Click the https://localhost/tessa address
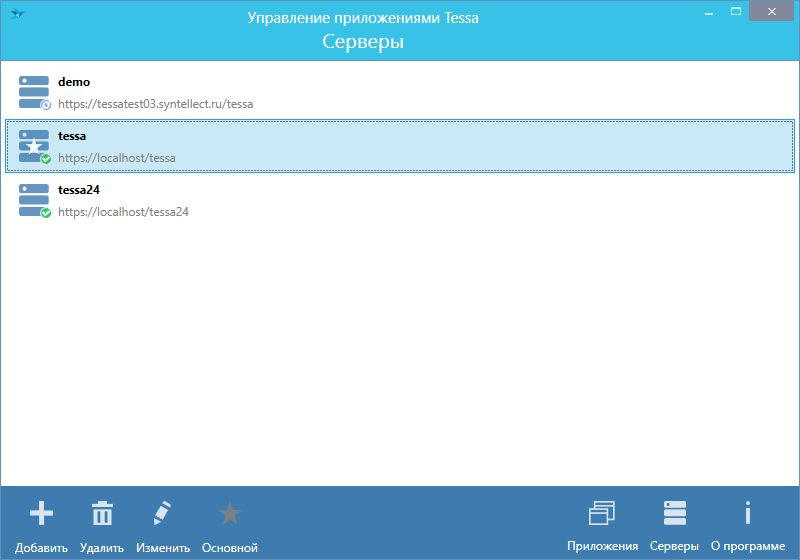This screenshot has width=800, height=560. coord(117,158)
